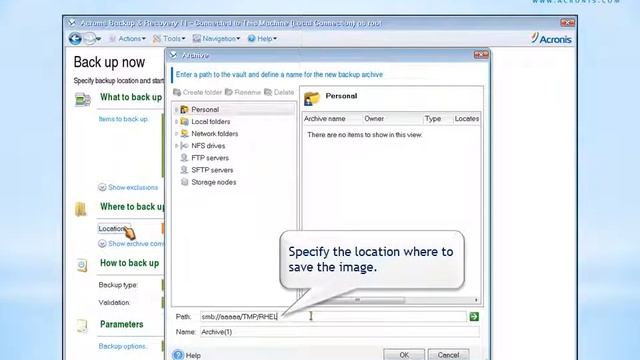
Task: Select SFTP servers in tree
Action: coord(212,170)
